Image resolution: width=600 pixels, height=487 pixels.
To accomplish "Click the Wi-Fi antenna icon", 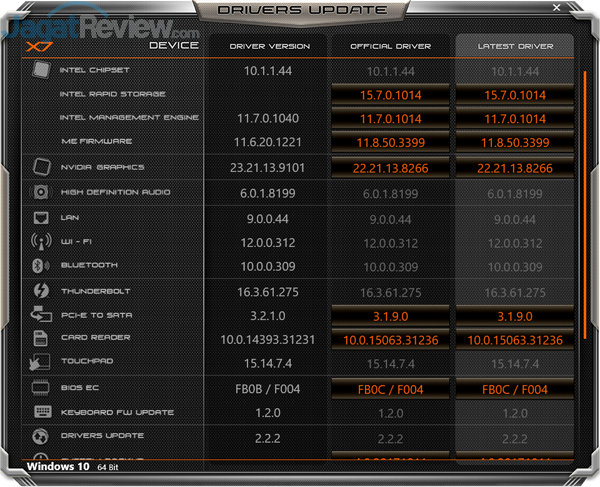I will (41, 241).
